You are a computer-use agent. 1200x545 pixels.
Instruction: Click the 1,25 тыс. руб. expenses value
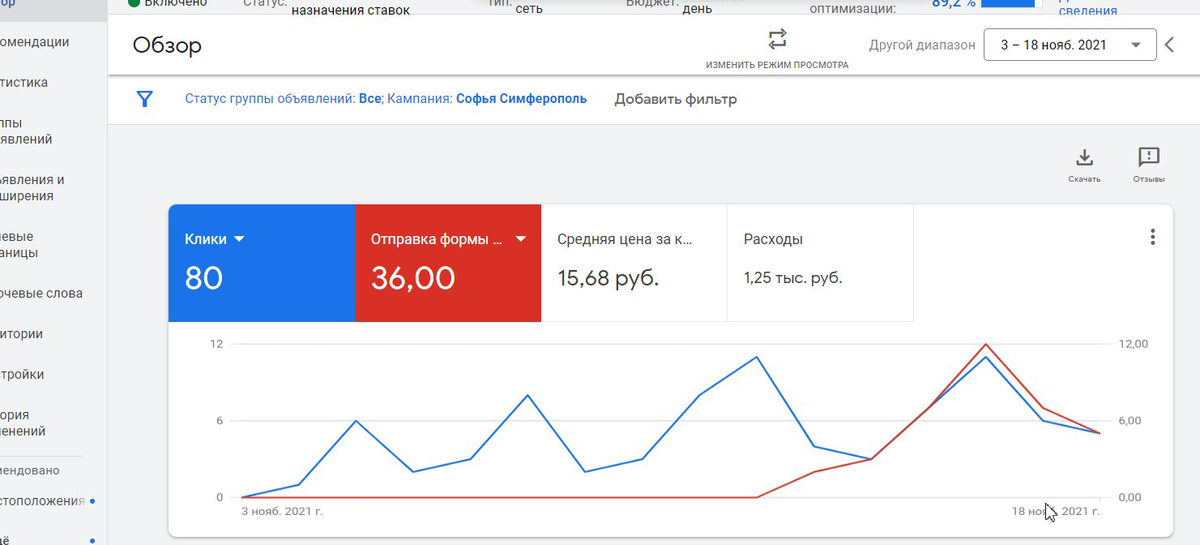[793, 278]
